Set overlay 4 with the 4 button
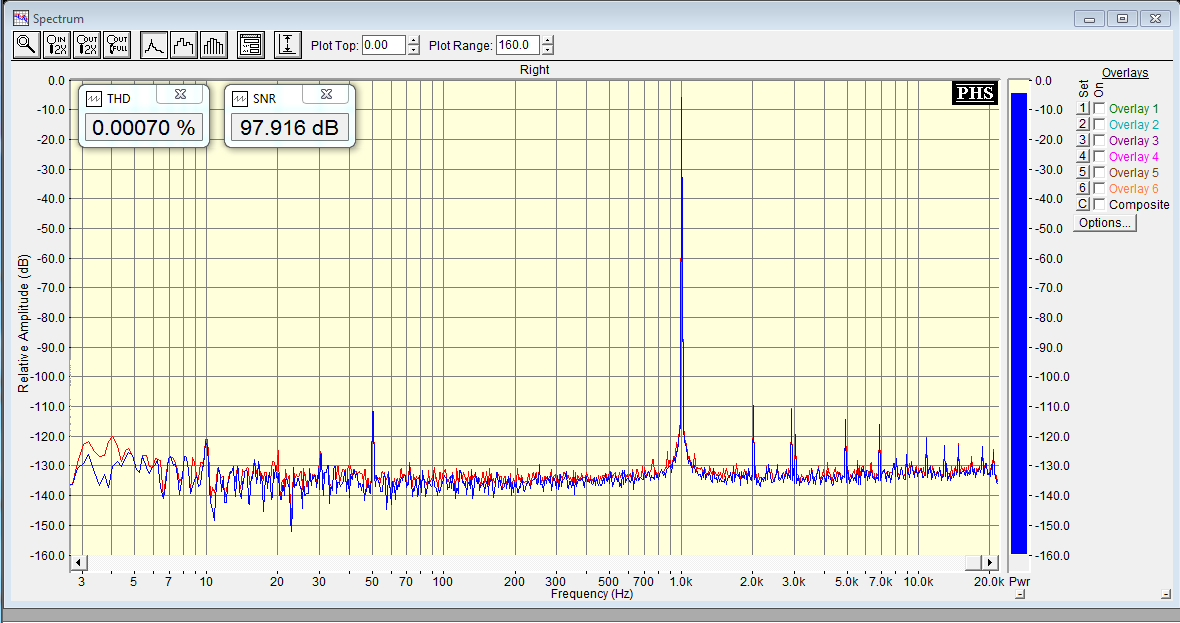The image size is (1180, 623). click(1083, 157)
